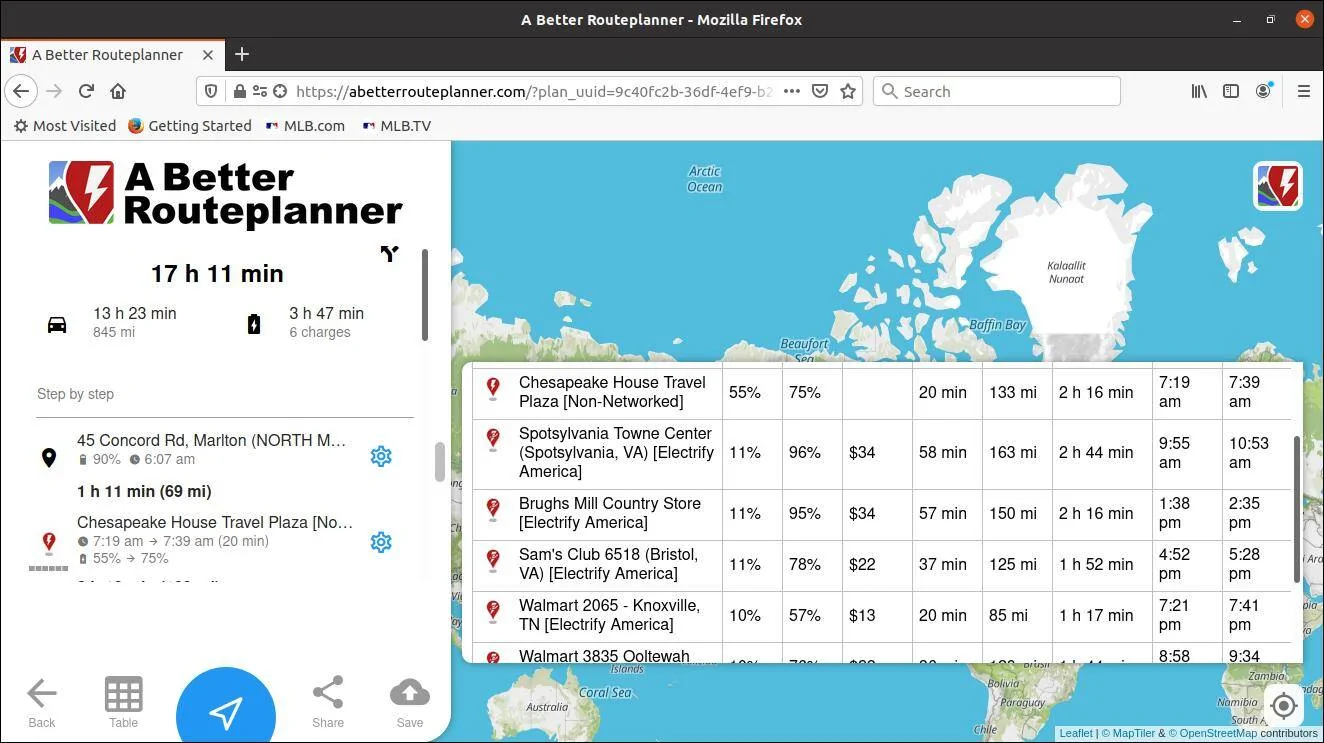Click Sam's Club 6518 station name
This screenshot has height=743, width=1324.
point(608,564)
